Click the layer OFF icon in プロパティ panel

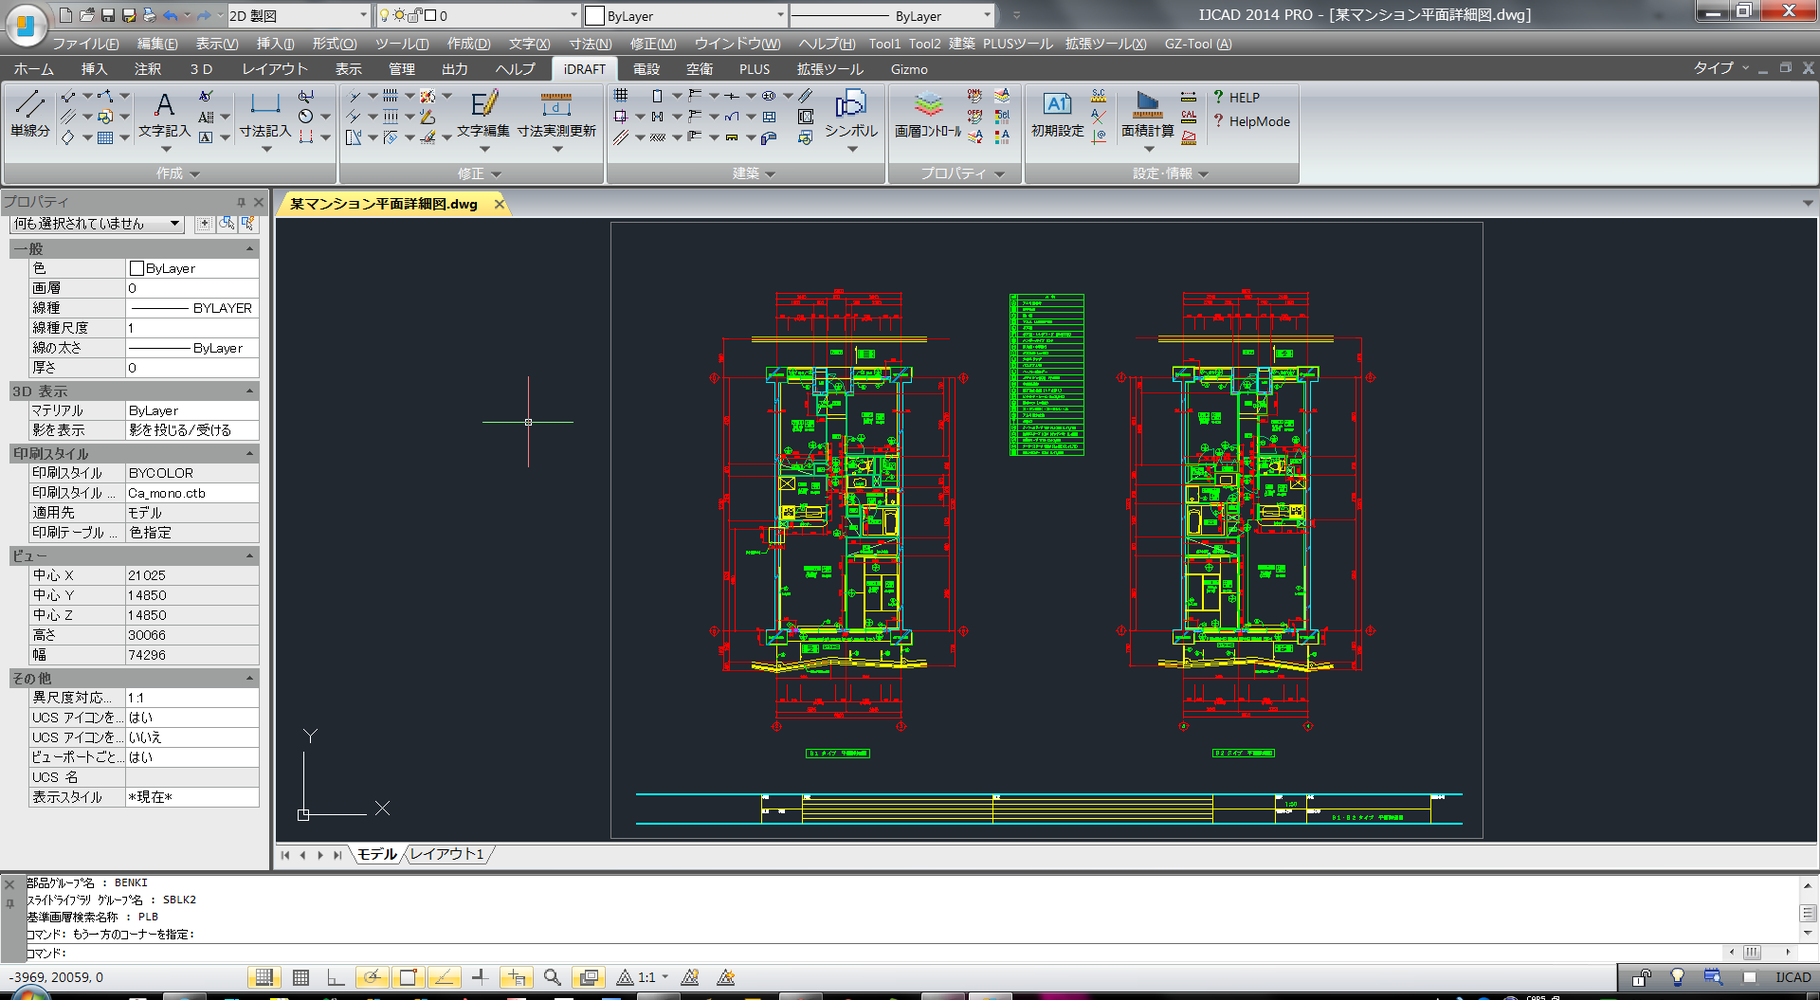974,116
